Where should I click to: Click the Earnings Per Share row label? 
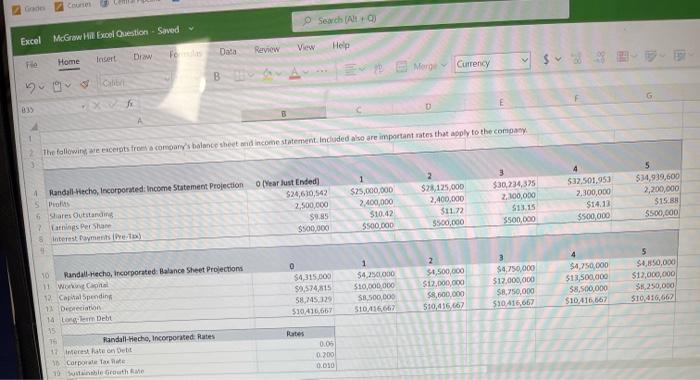[81, 226]
